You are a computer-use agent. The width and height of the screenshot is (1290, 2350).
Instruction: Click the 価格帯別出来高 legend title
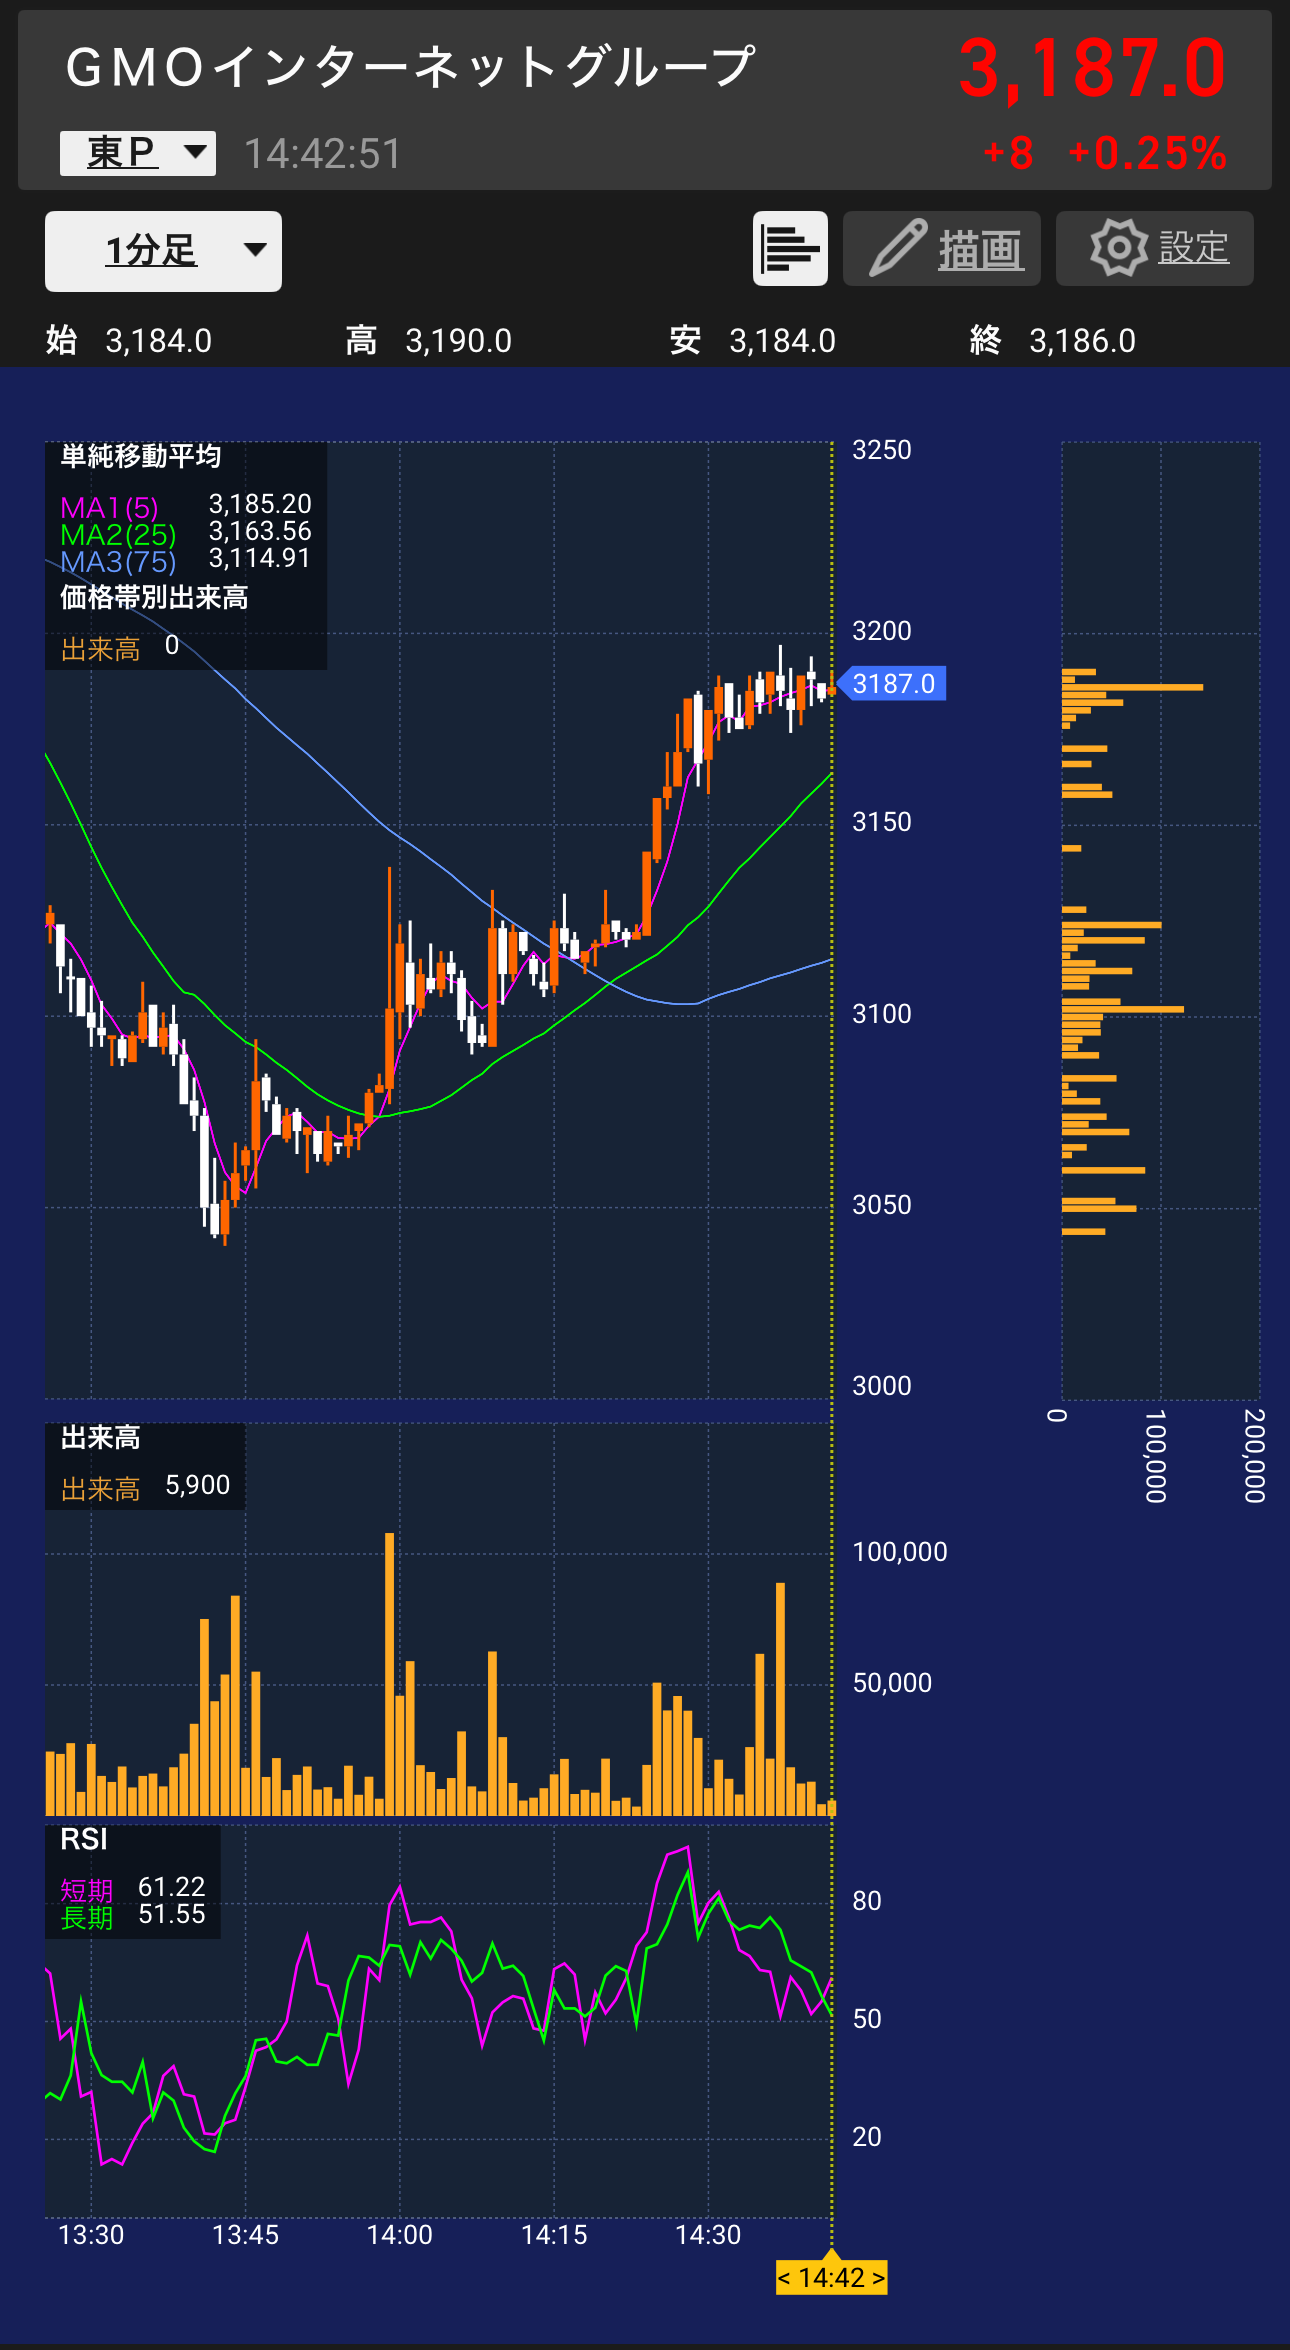[154, 598]
